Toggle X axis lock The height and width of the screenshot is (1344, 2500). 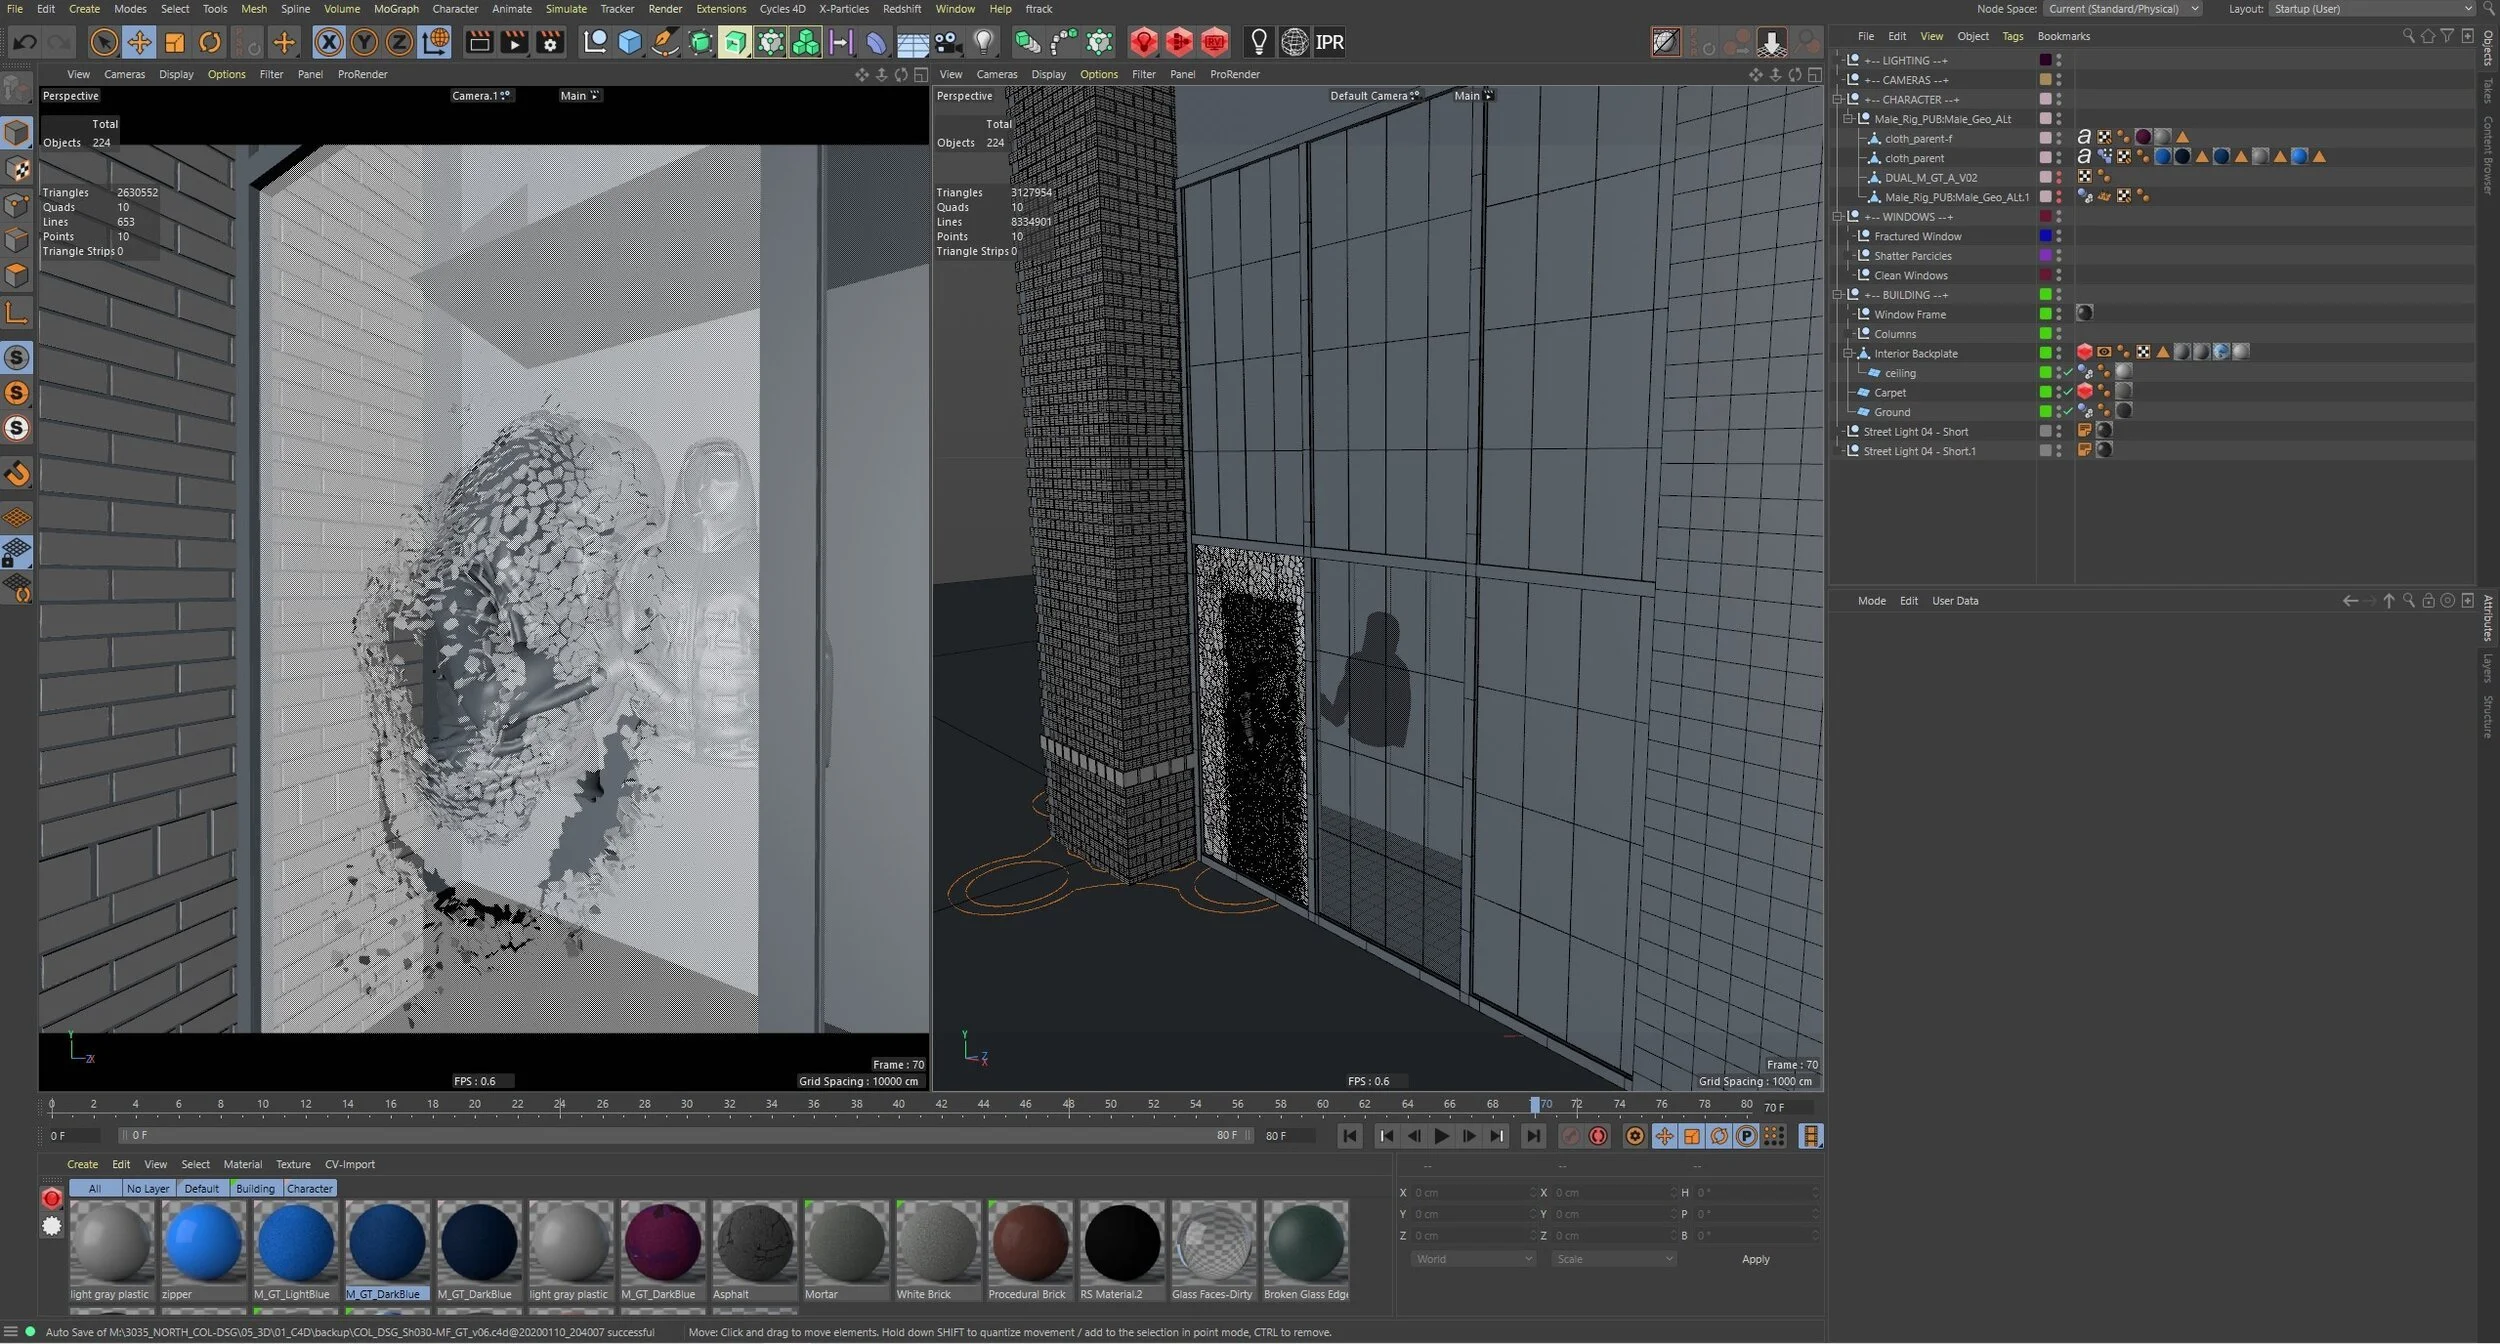pos(328,42)
